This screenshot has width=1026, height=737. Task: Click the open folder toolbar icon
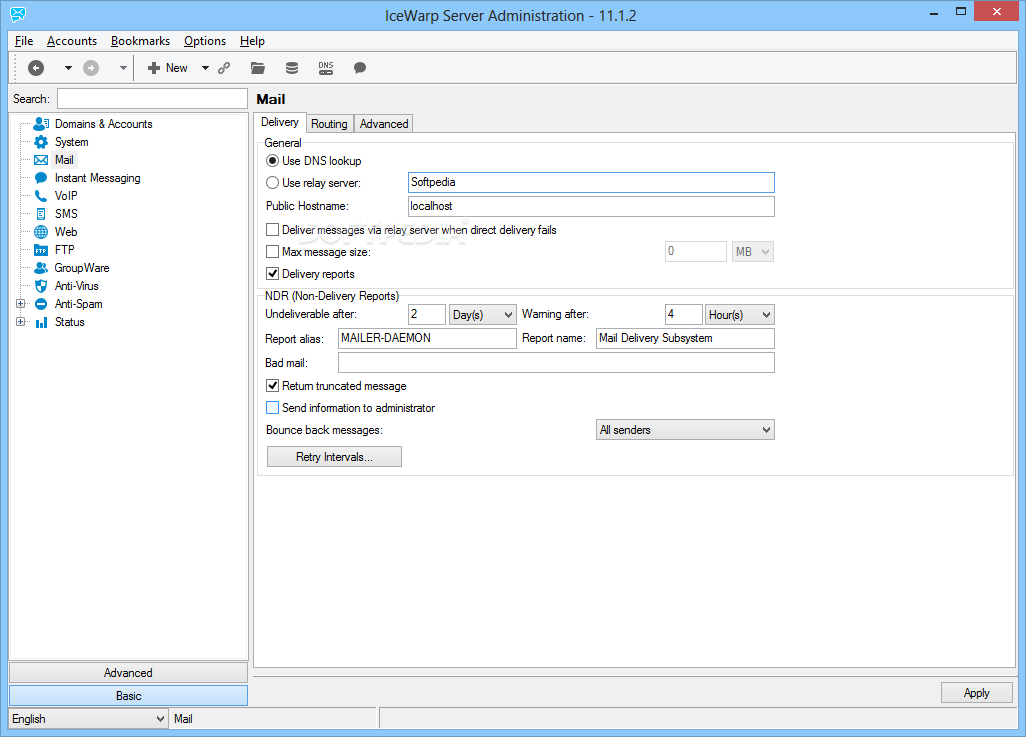point(258,67)
